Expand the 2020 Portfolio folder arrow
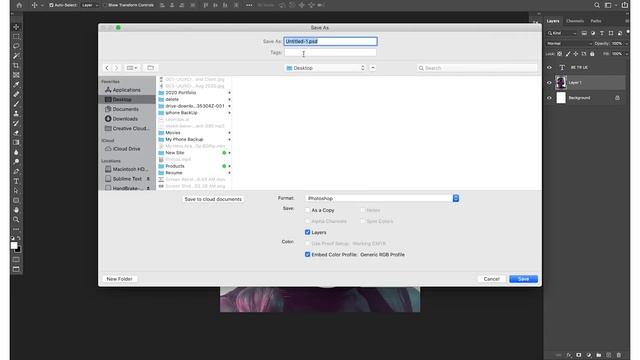 (229, 93)
